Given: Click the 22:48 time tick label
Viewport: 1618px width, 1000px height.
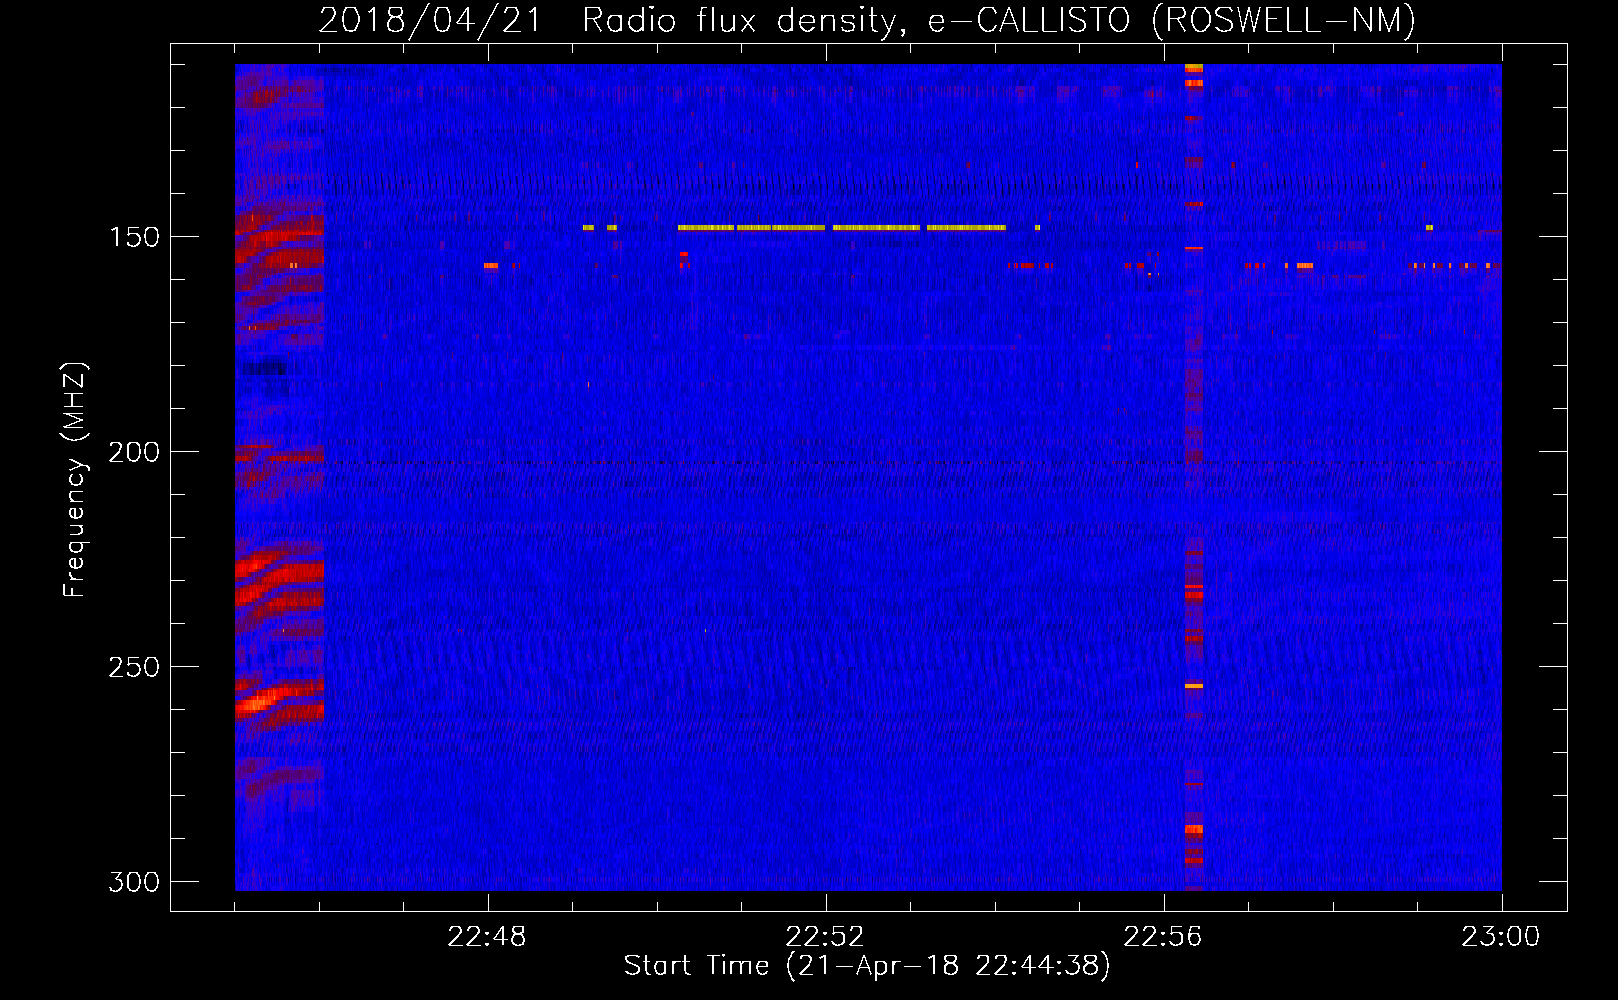Looking at the screenshot, I should click(487, 937).
